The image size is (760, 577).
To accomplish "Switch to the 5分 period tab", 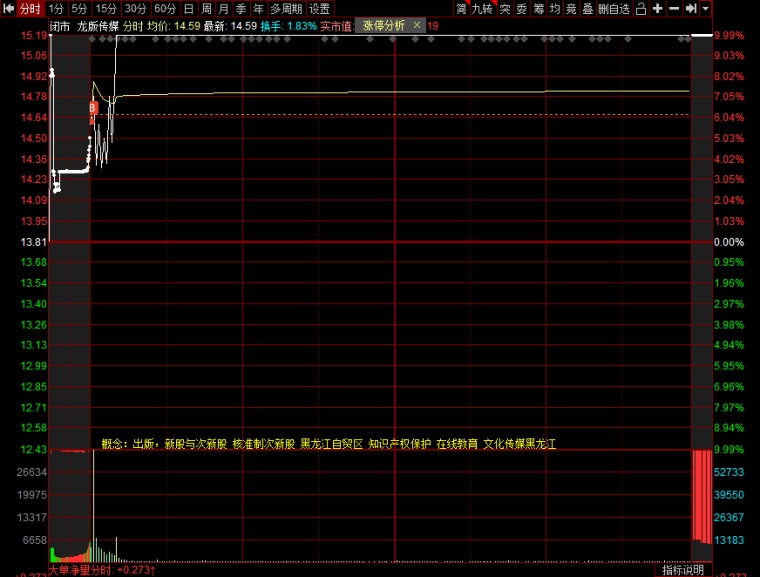I will (79, 8).
